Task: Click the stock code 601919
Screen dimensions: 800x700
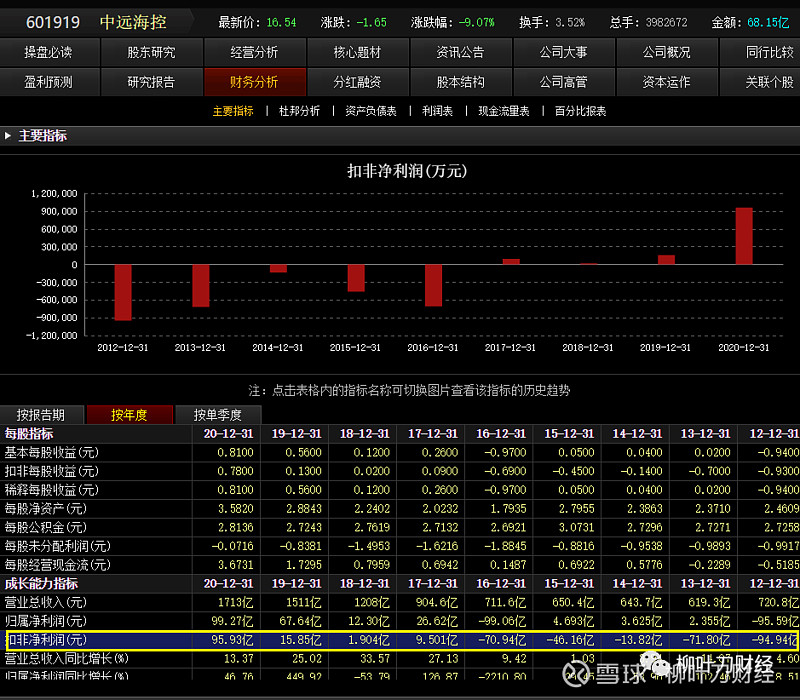Action: point(53,22)
